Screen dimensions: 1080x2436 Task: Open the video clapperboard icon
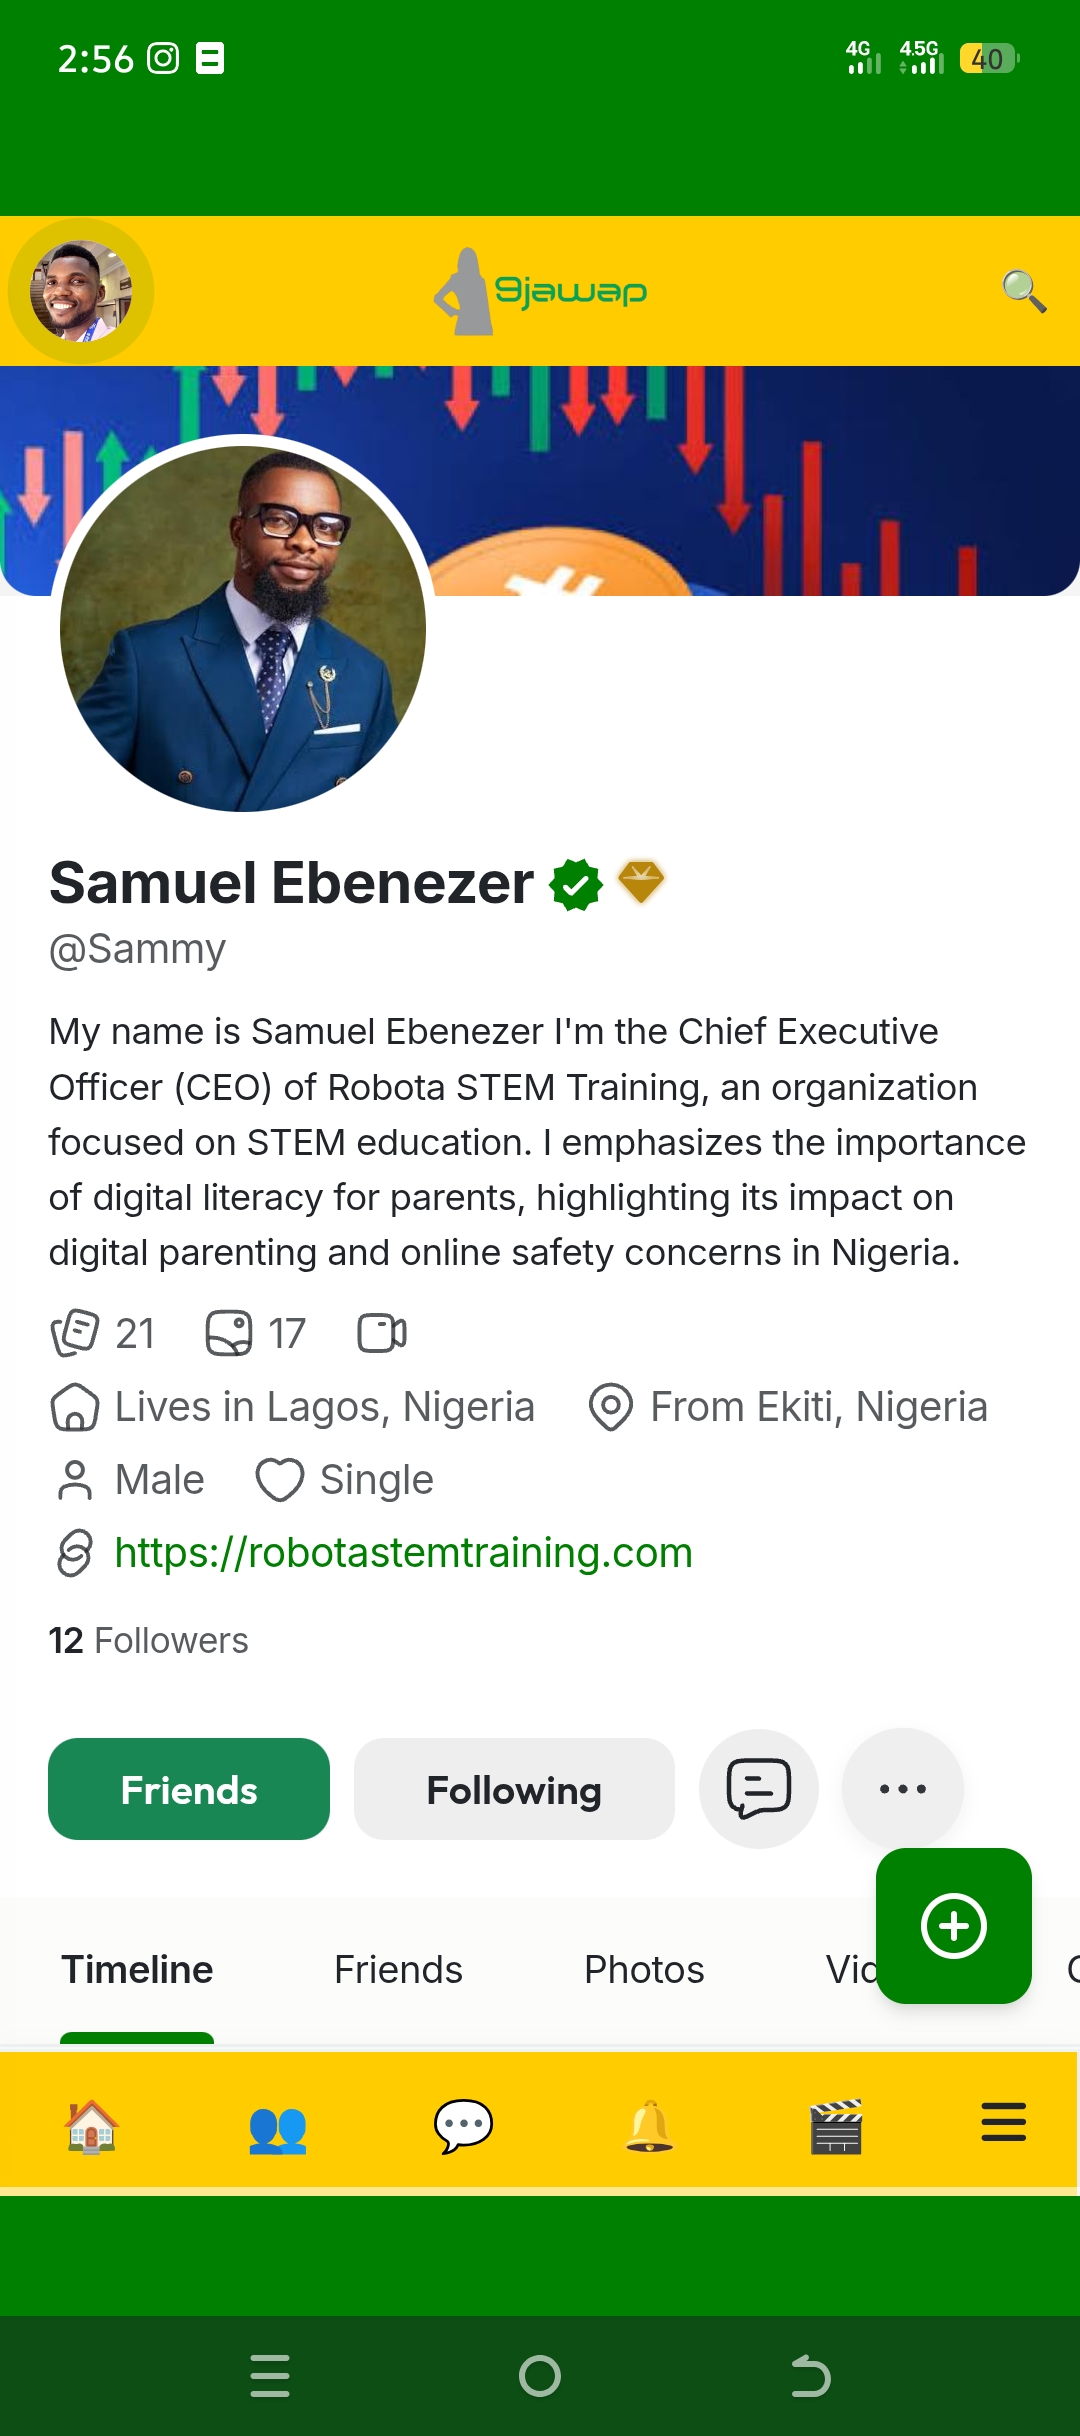[836, 2125]
